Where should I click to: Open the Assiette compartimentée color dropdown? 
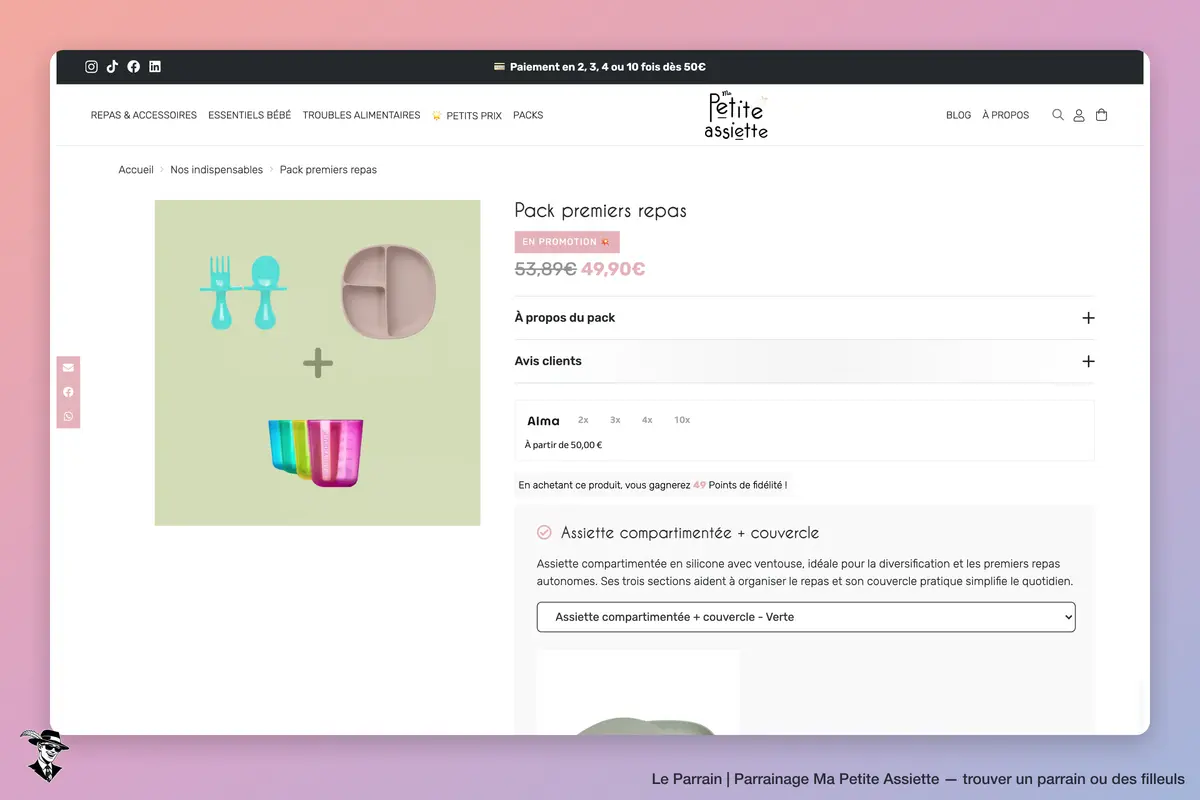pyautogui.click(x=806, y=617)
